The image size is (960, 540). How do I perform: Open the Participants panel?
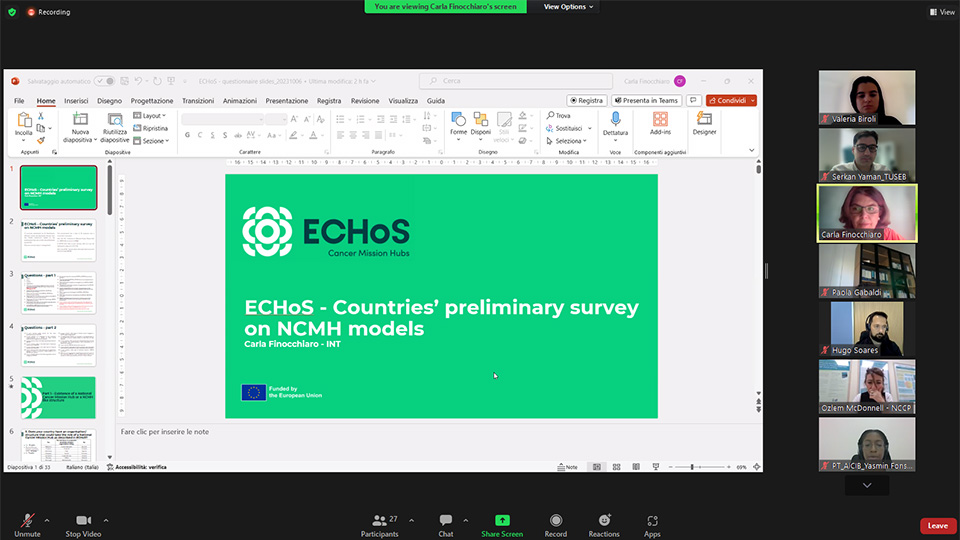380,521
